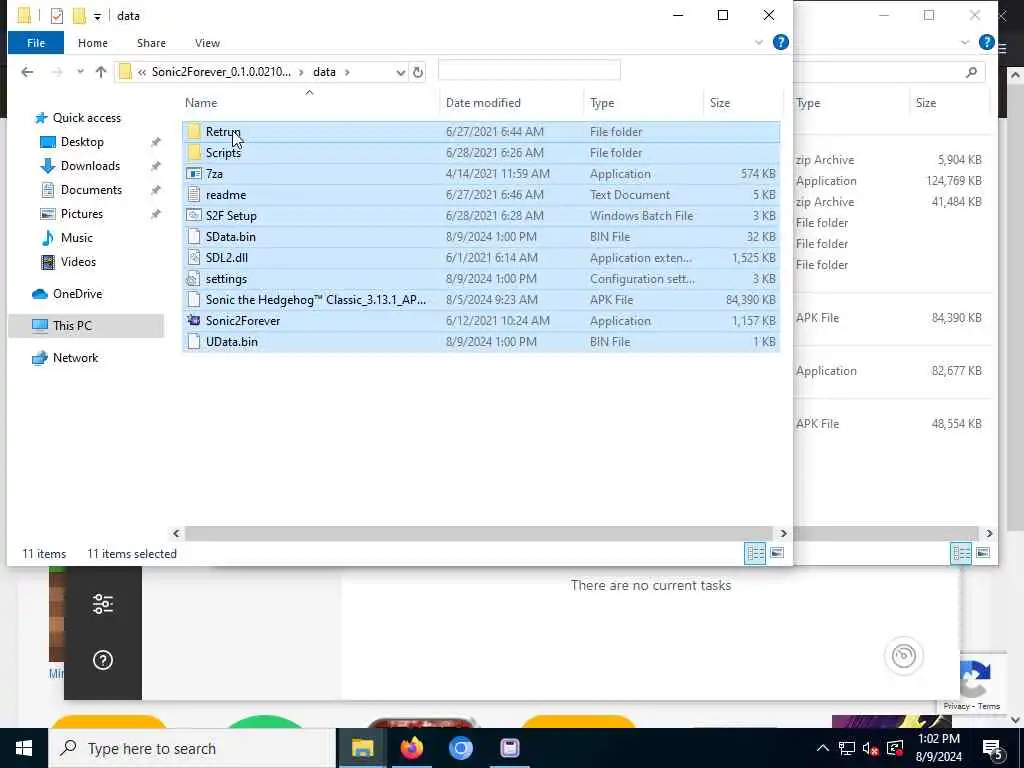Click the Properties icon in title bar
This screenshot has width=1024, height=768.
tap(57, 16)
